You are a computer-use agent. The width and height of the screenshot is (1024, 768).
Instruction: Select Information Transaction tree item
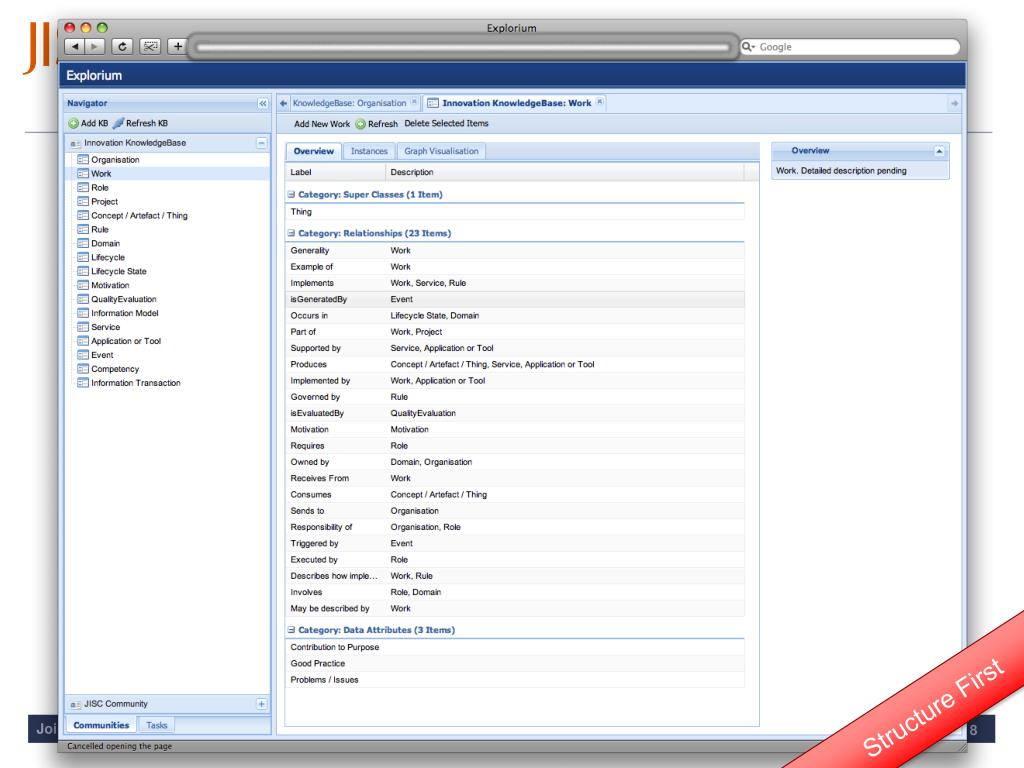[x=136, y=383]
